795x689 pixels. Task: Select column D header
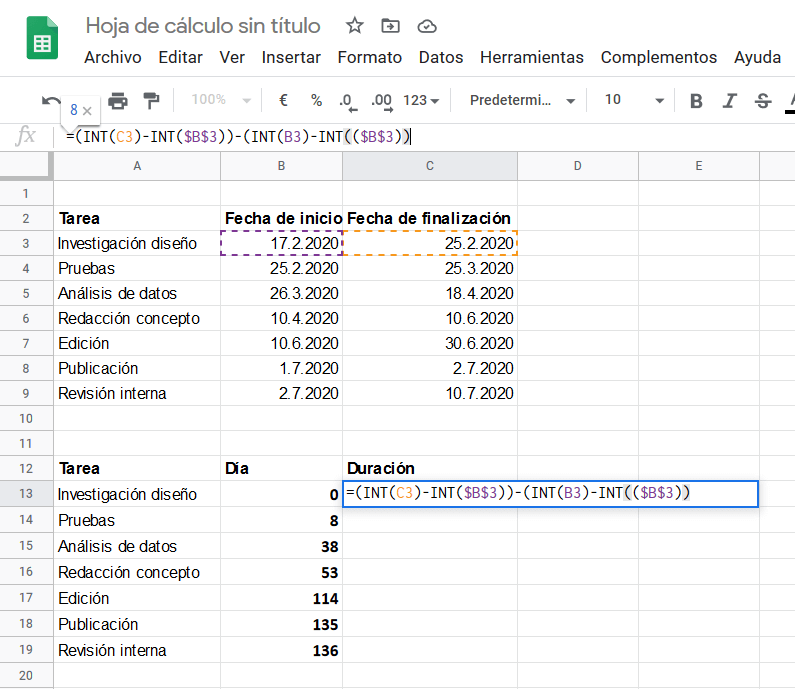tap(577, 166)
